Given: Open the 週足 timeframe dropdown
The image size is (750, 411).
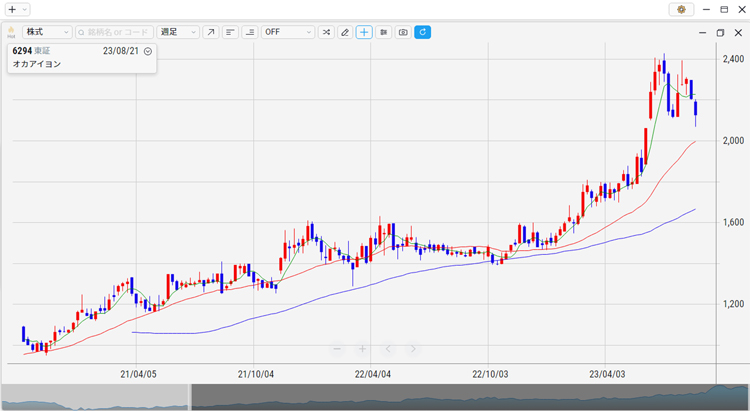Looking at the screenshot, I should [177, 32].
